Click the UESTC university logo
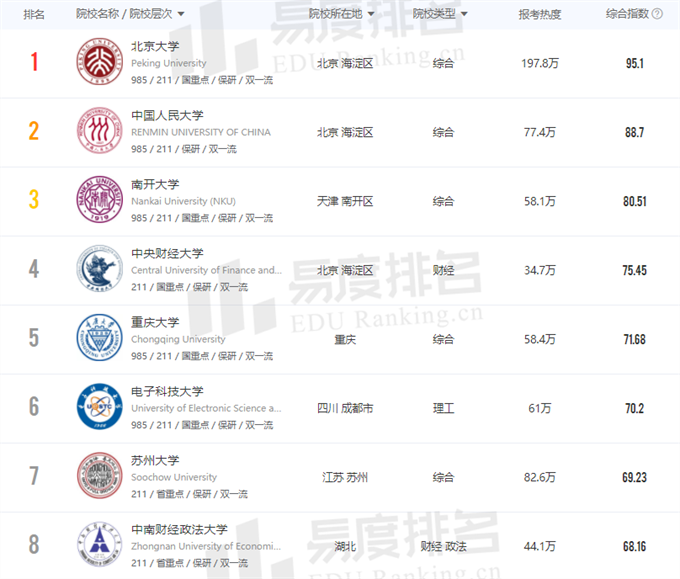The height and width of the screenshot is (579, 680). click(x=99, y=406)
